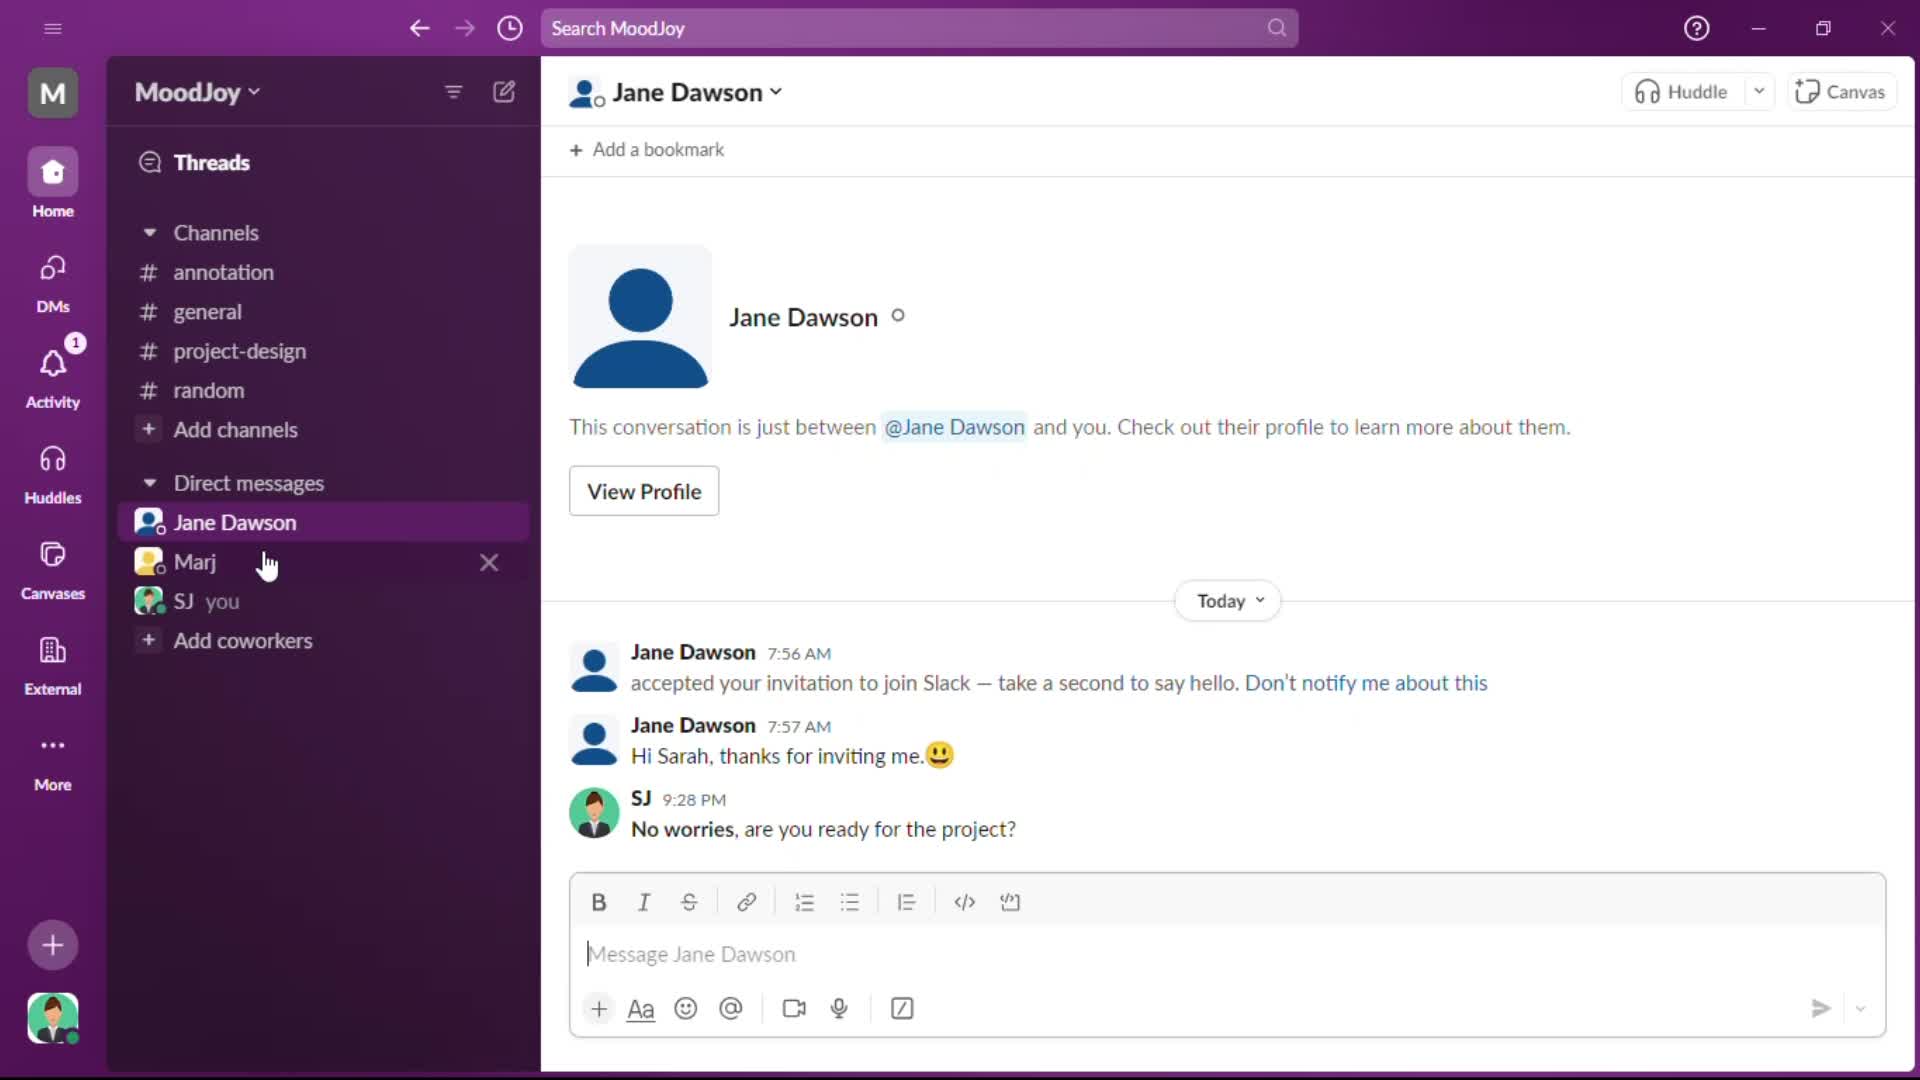Open the MoodJoy workspace dropdown

(x=197, y=92)
